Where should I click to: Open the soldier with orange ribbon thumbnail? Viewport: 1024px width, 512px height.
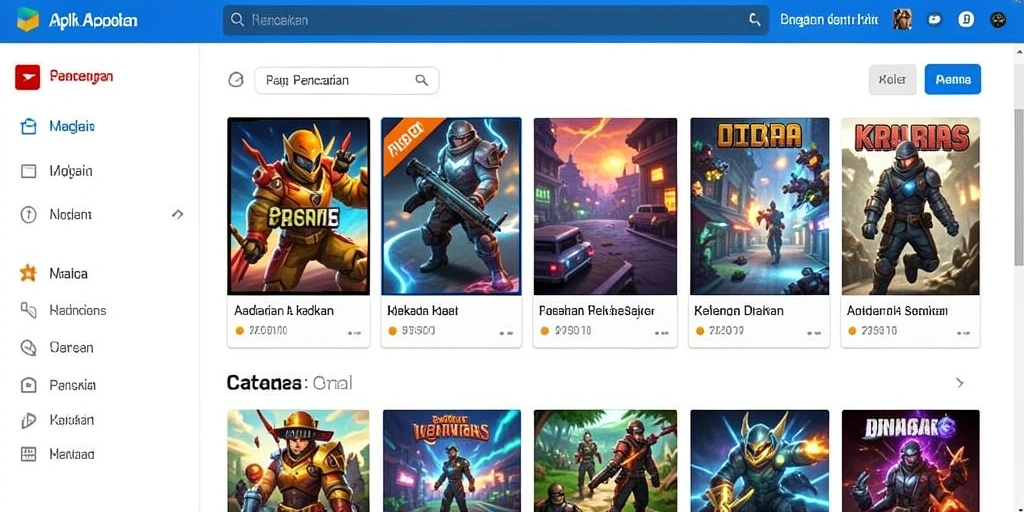coord(451,206)
